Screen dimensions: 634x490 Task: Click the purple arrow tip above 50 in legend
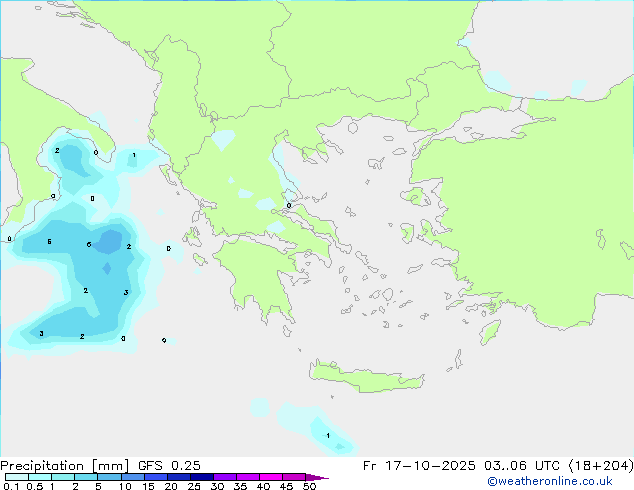[x=317, y=477]
